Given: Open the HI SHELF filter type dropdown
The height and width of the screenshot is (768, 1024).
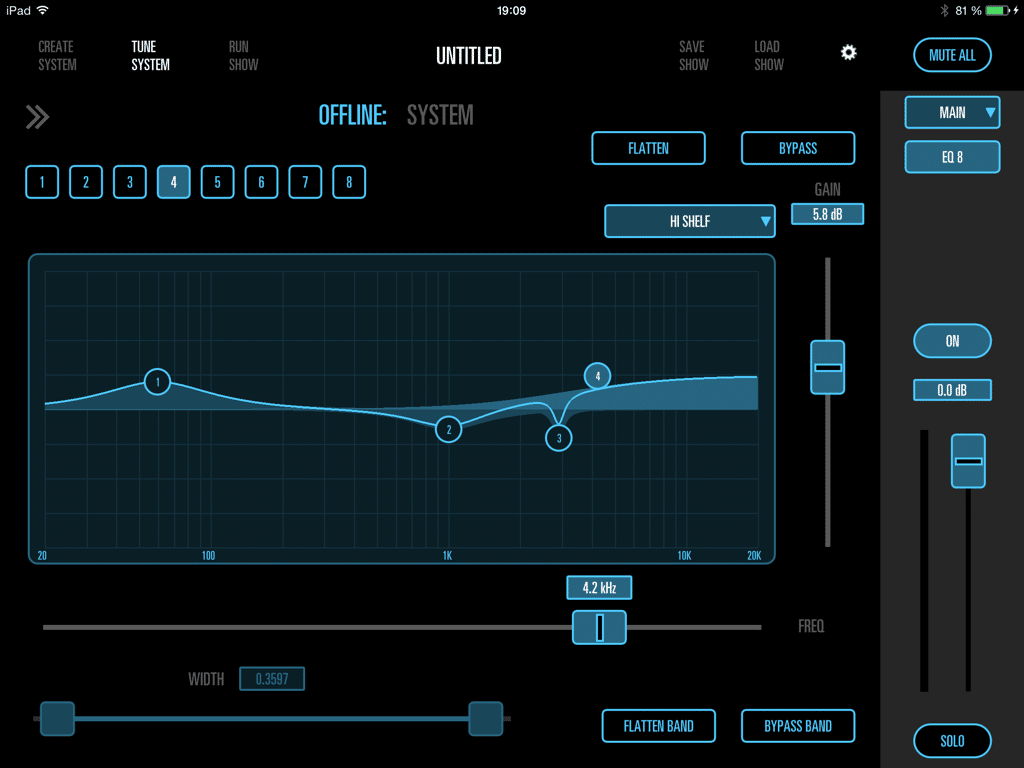Looking at the screenshot, I should click(x=690, y=221).
